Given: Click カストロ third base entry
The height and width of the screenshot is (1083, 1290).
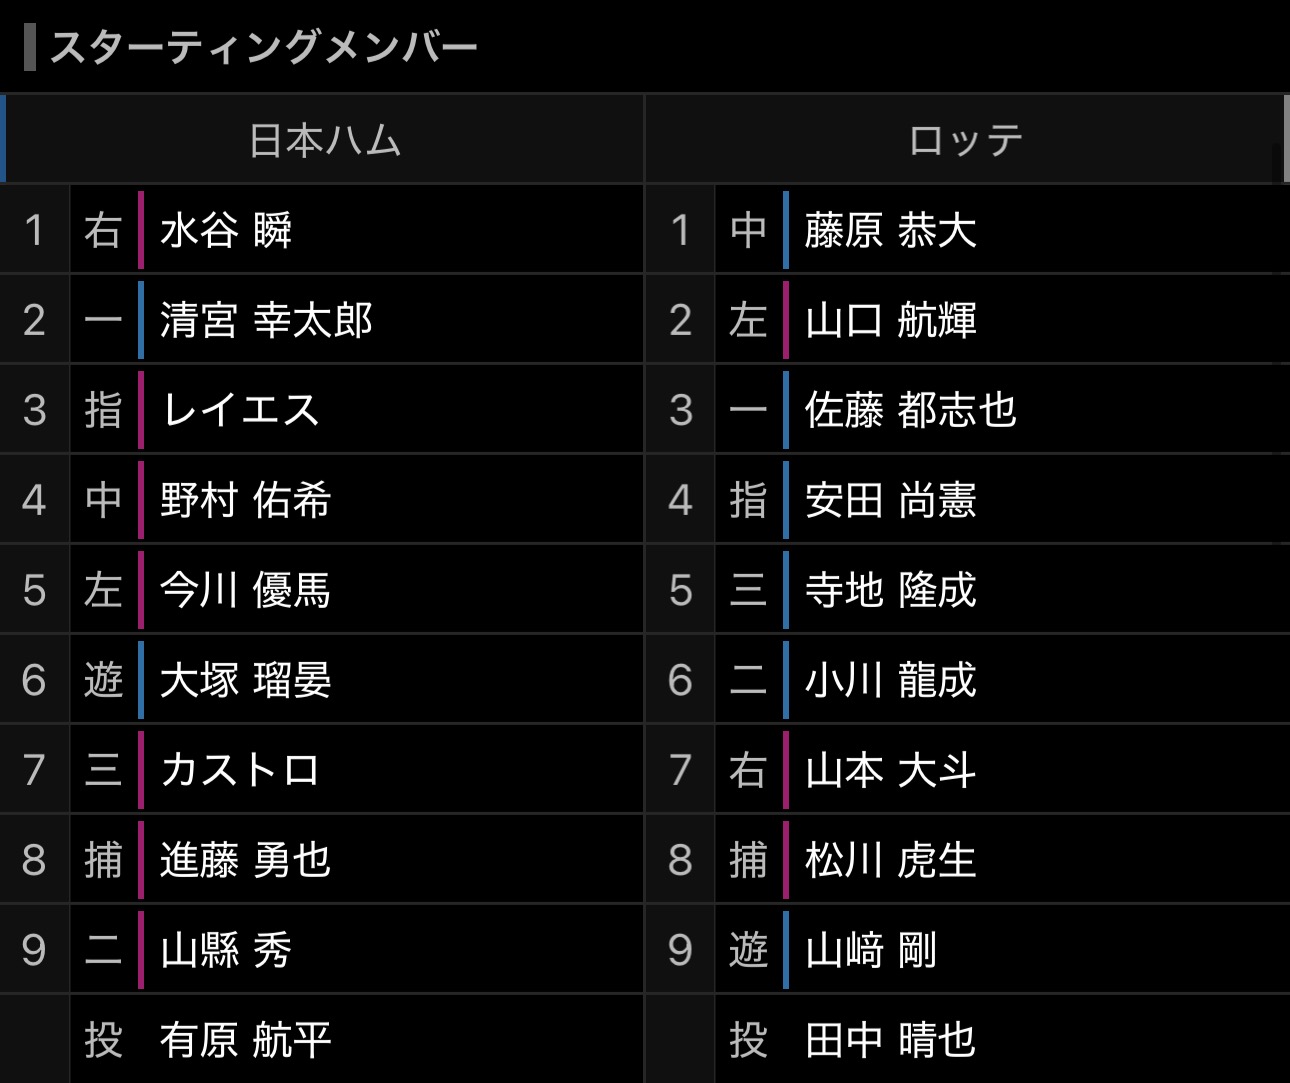Looking at the screenshot, I should tap(240, 770).
